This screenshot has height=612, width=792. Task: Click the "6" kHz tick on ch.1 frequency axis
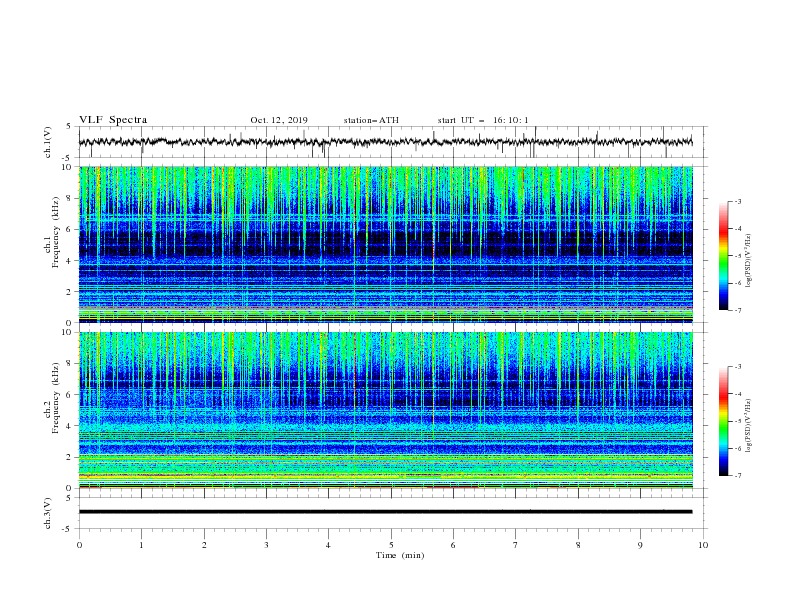(x=70, y=229)
